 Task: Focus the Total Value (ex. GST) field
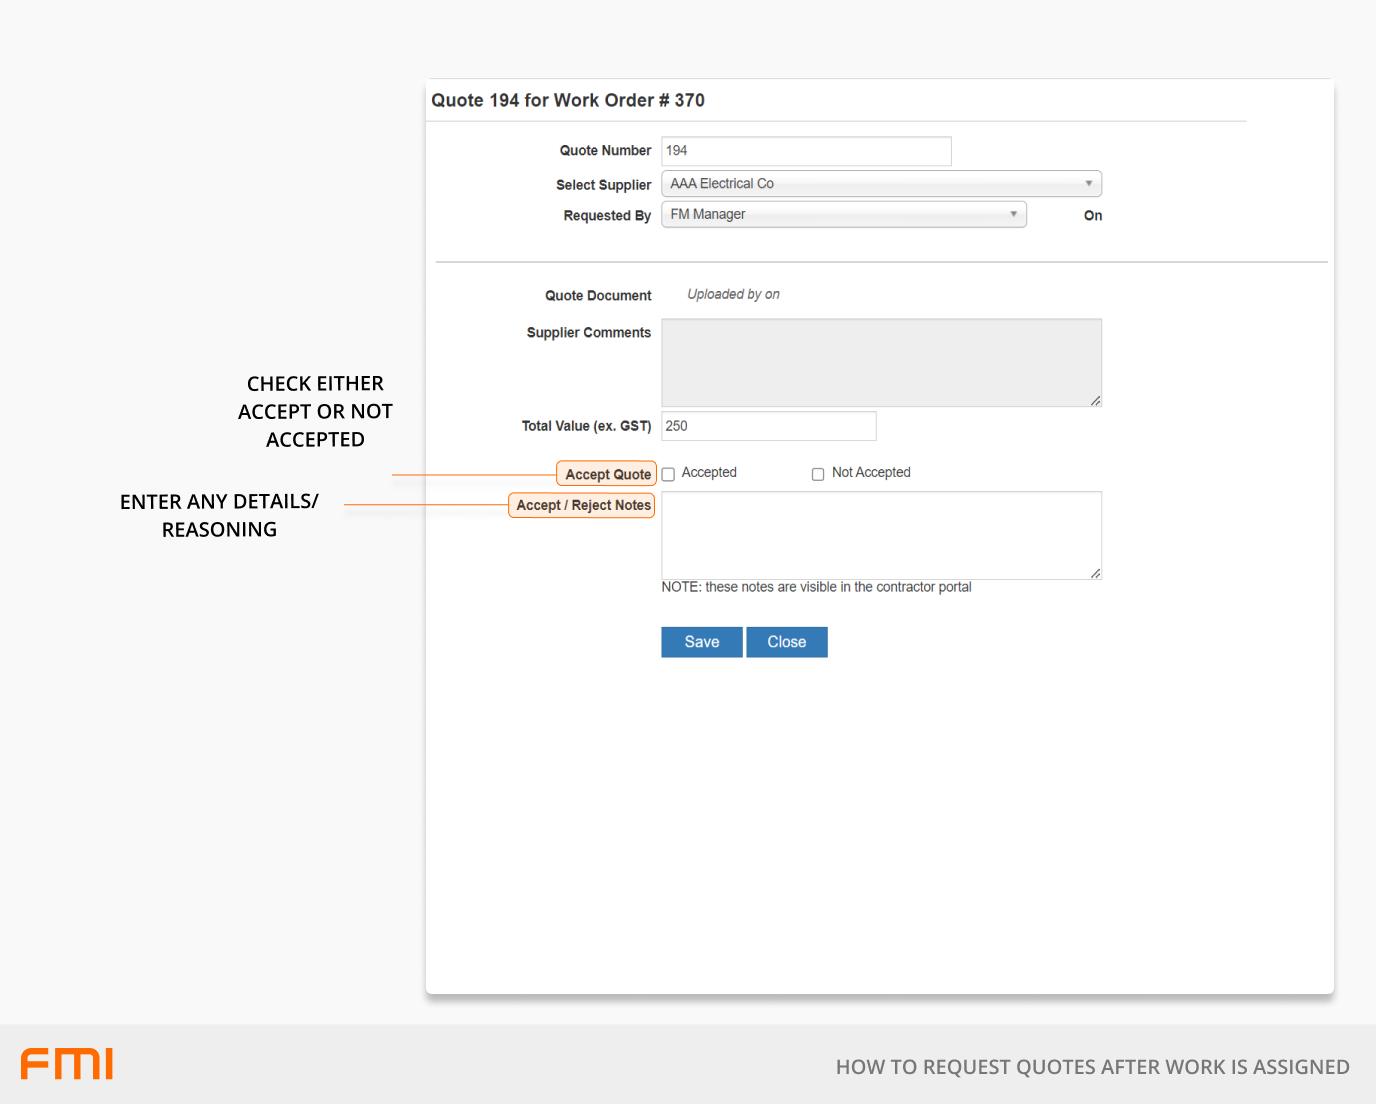(768, 426)
